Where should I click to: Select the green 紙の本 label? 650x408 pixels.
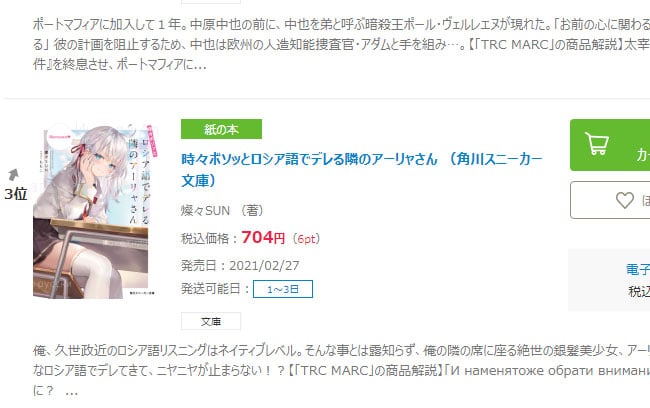point(221,129)
